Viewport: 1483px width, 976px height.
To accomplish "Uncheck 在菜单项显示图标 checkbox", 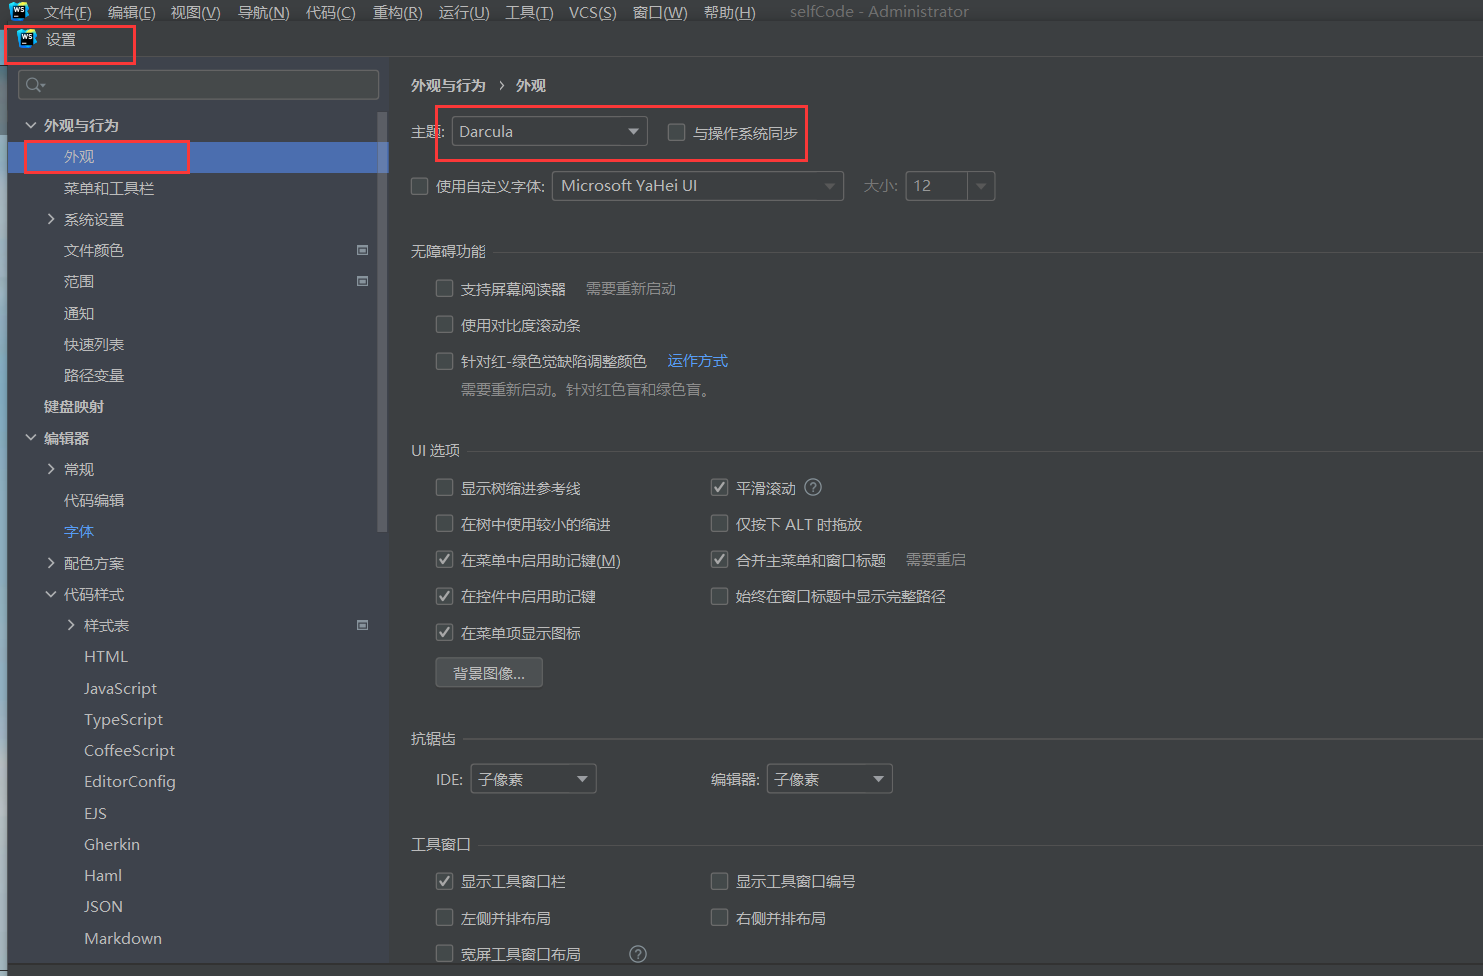I will click(x=445, y=632).
